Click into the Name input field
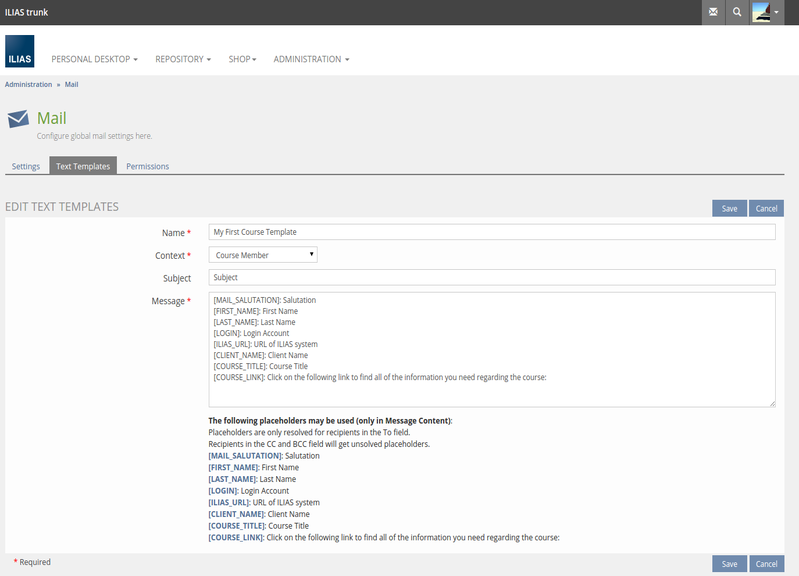Screen dimensions: 799x576 coord(492,232)
